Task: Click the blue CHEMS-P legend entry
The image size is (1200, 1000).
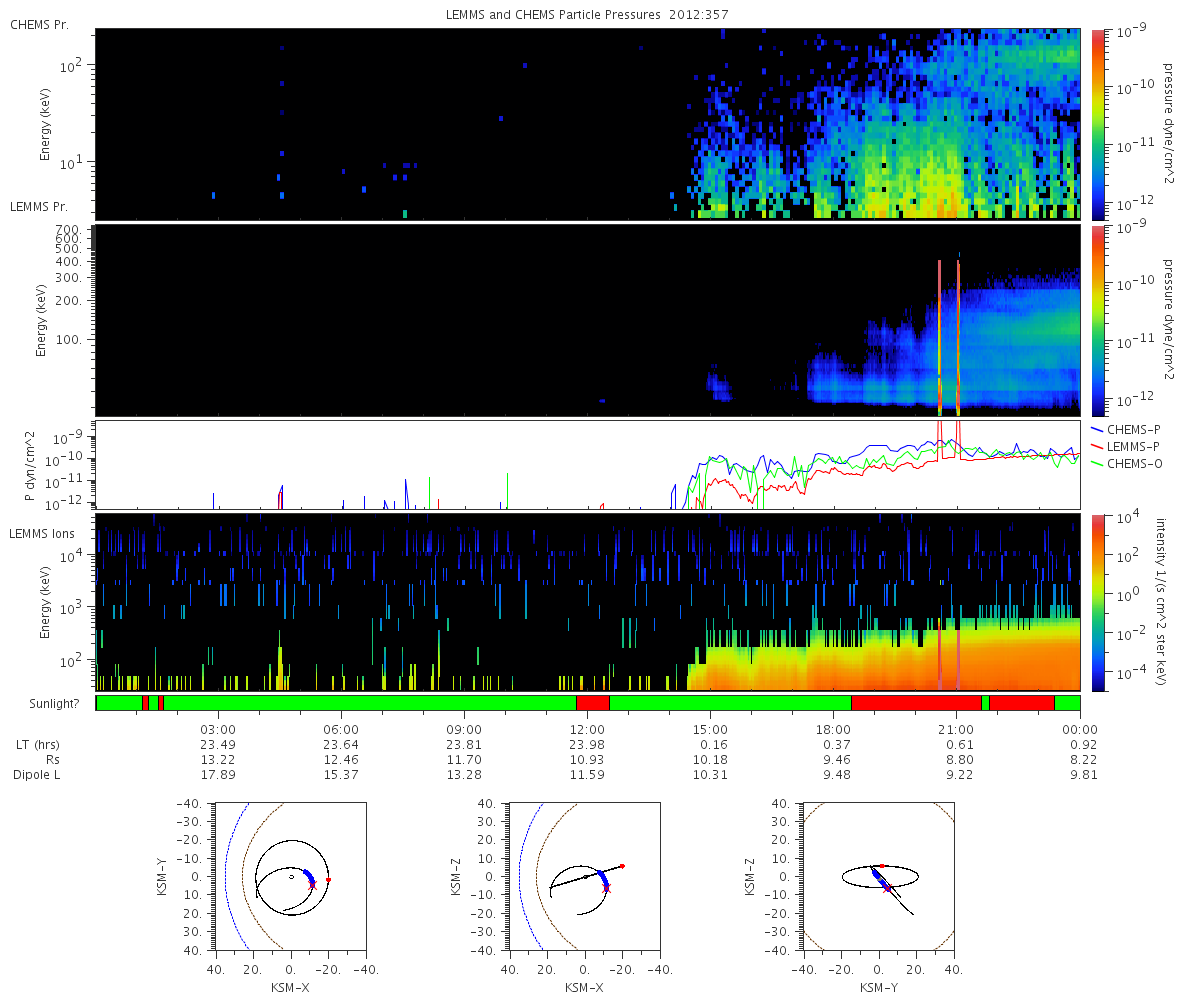Action: click(x=1128, y=428)
